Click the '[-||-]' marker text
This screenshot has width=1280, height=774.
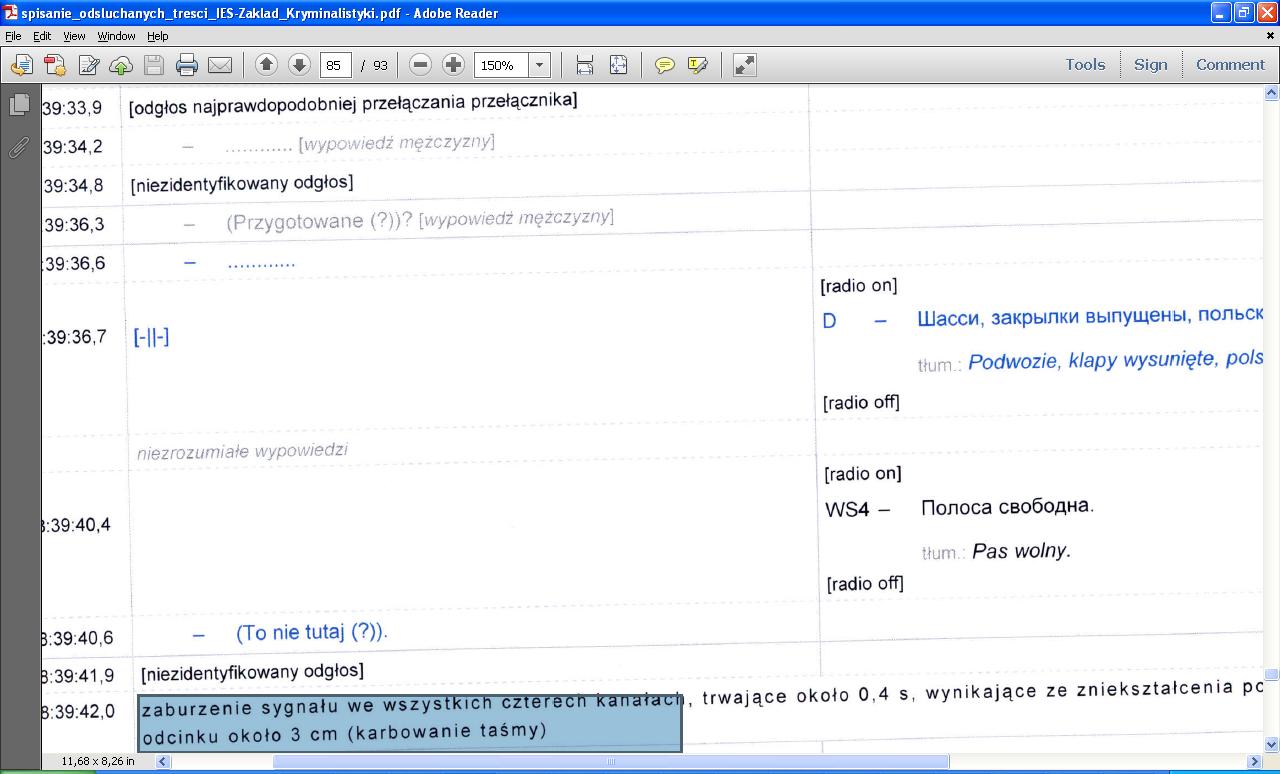point(151,337)
